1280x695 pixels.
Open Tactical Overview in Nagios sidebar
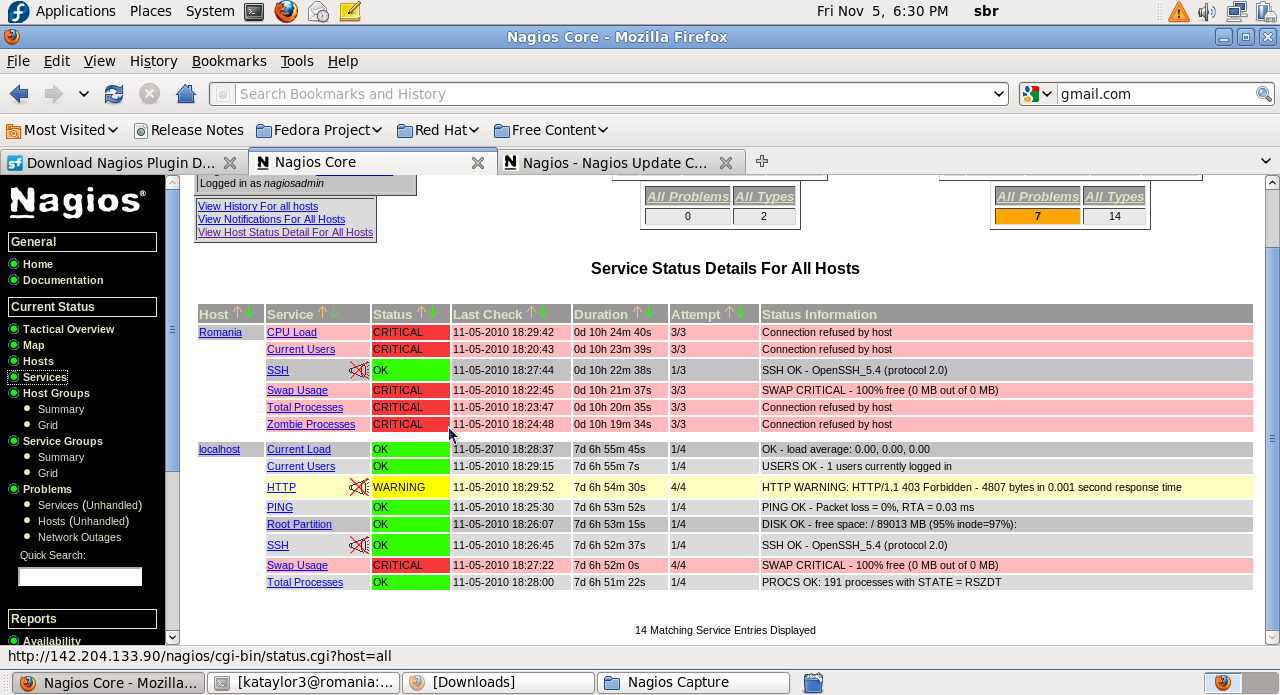coord(68,329)
